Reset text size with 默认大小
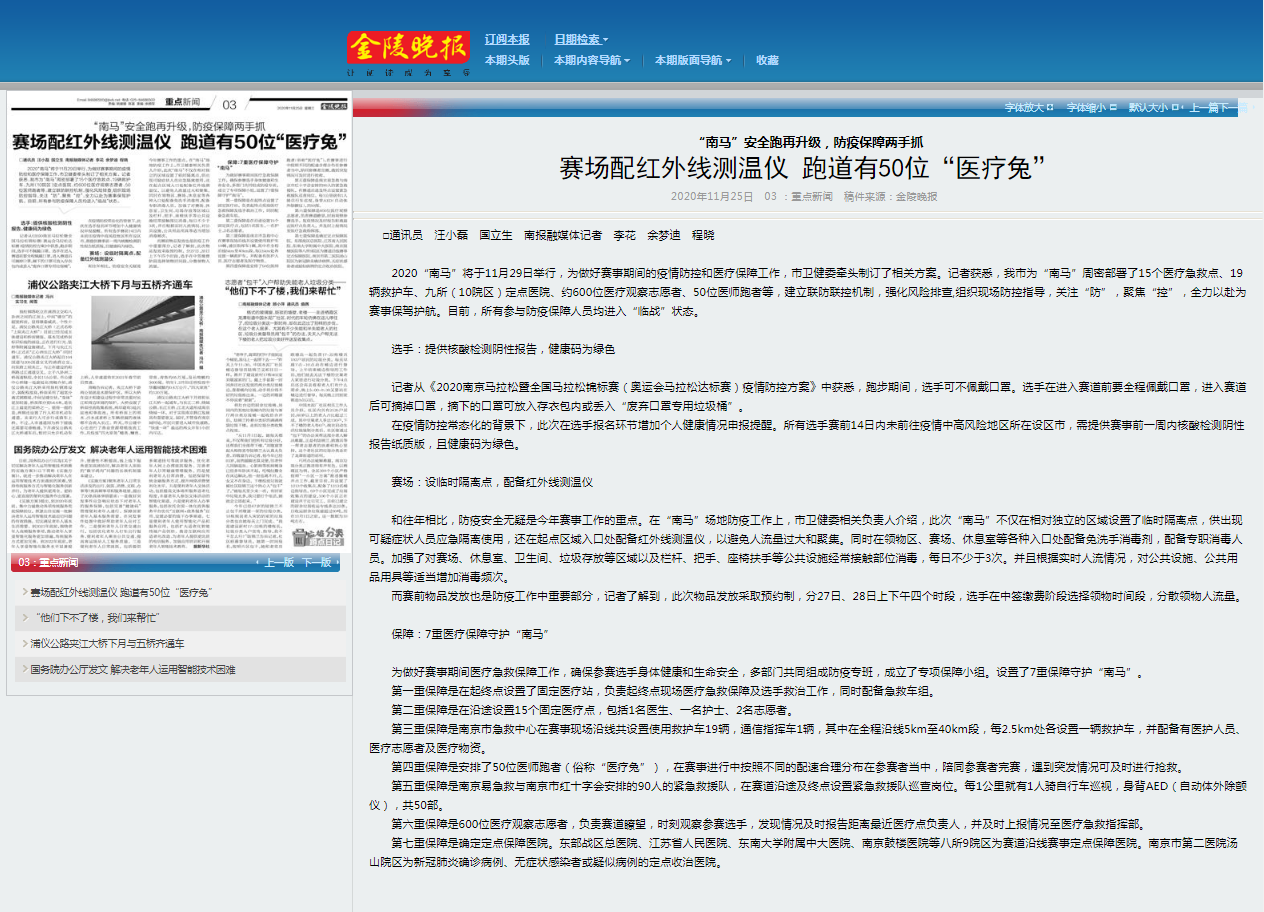 (1152, 107)
